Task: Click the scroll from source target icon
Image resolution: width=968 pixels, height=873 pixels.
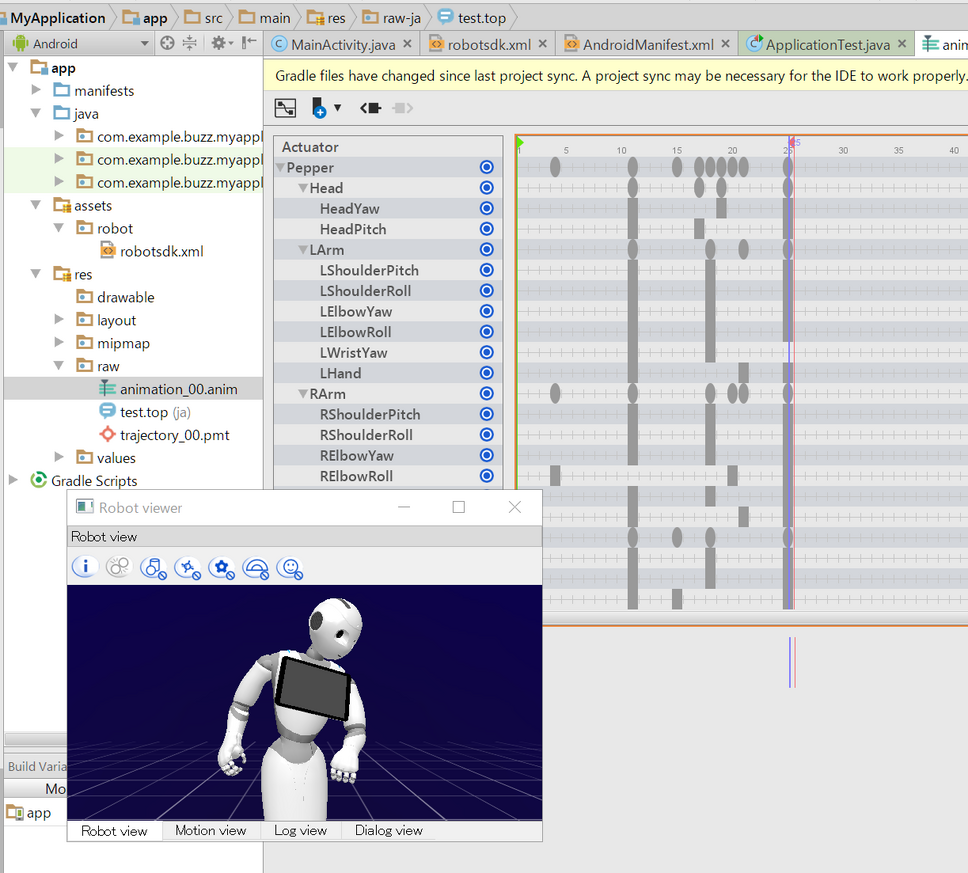Action: 167,43
